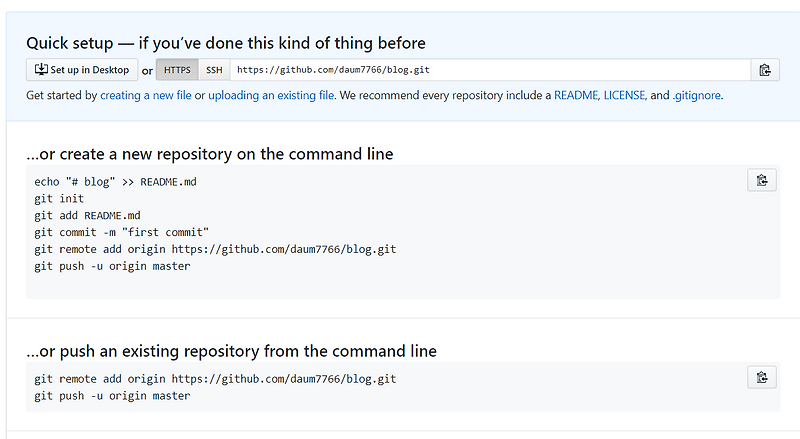The width and height of the screenshot is (800, 439).
Task: Click the git commit -m "first commit" line
Action: [x=121, y=232]
